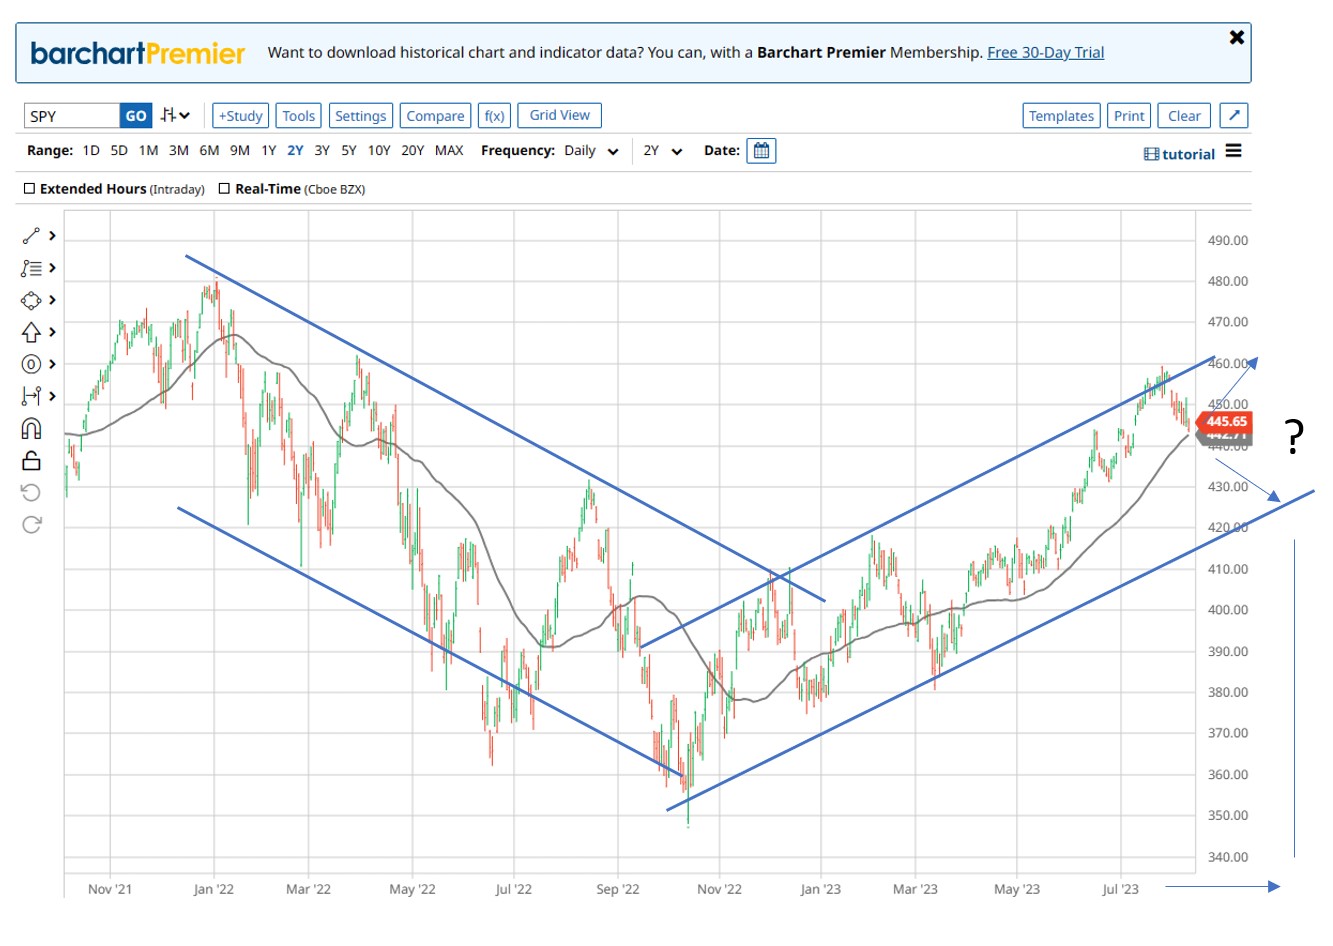Viewport: 1333px width, 946px height.
Task: Click the undo icon
Action: (x=31, y=492)
